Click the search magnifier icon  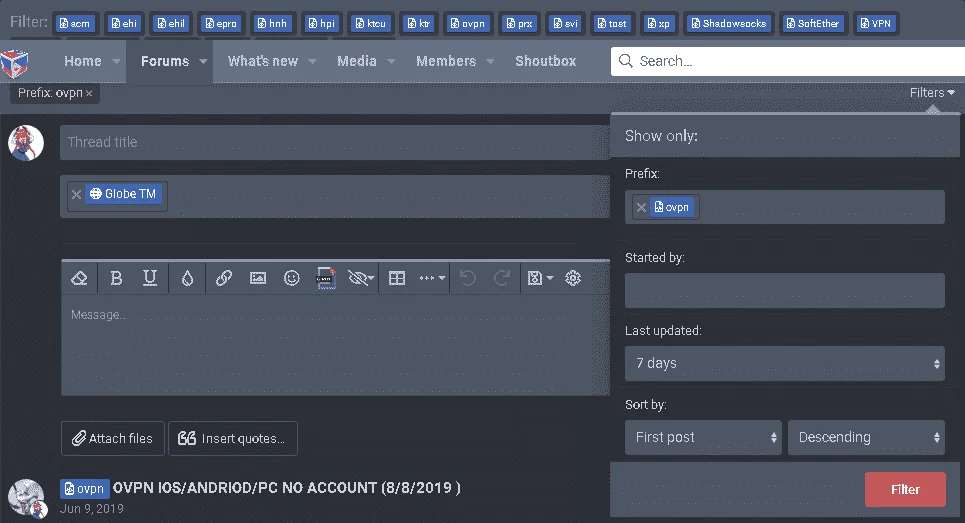point(625,61)
